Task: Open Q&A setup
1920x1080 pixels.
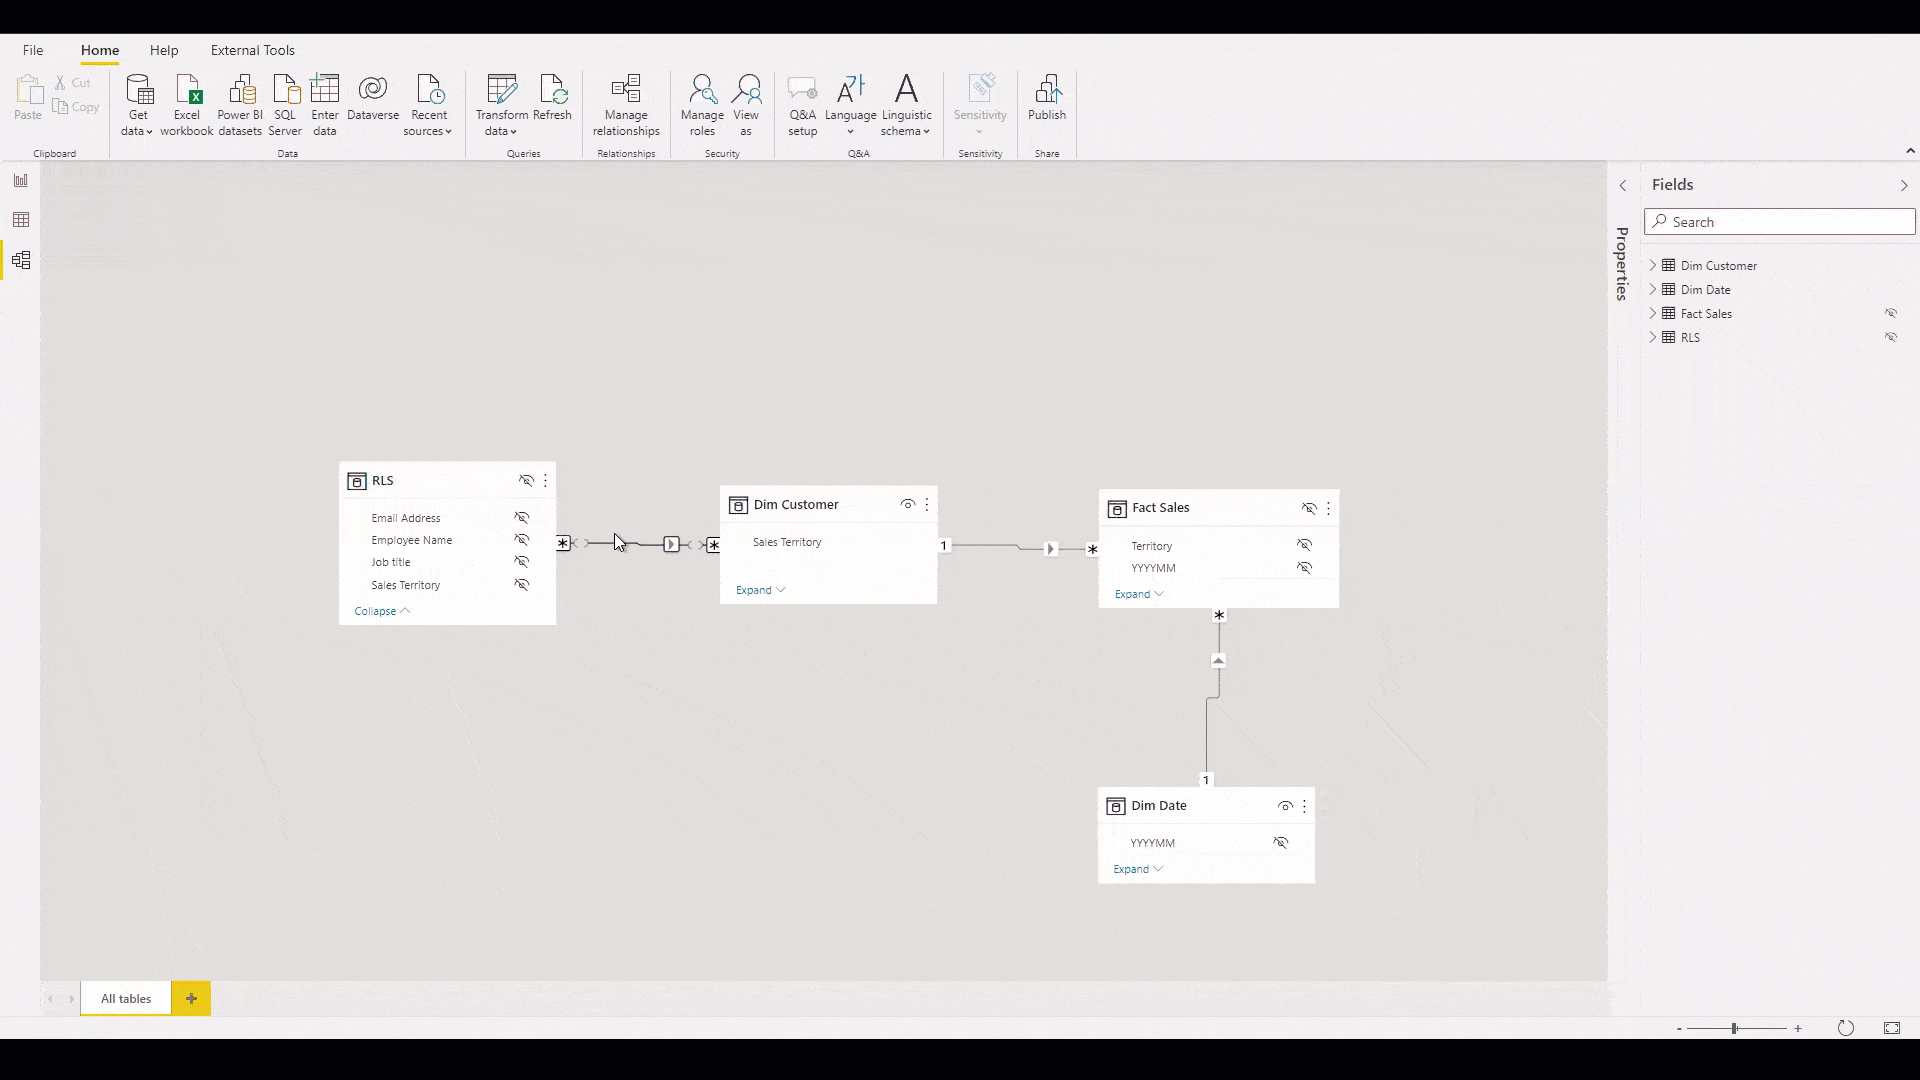Action: [x=802, y=103]
